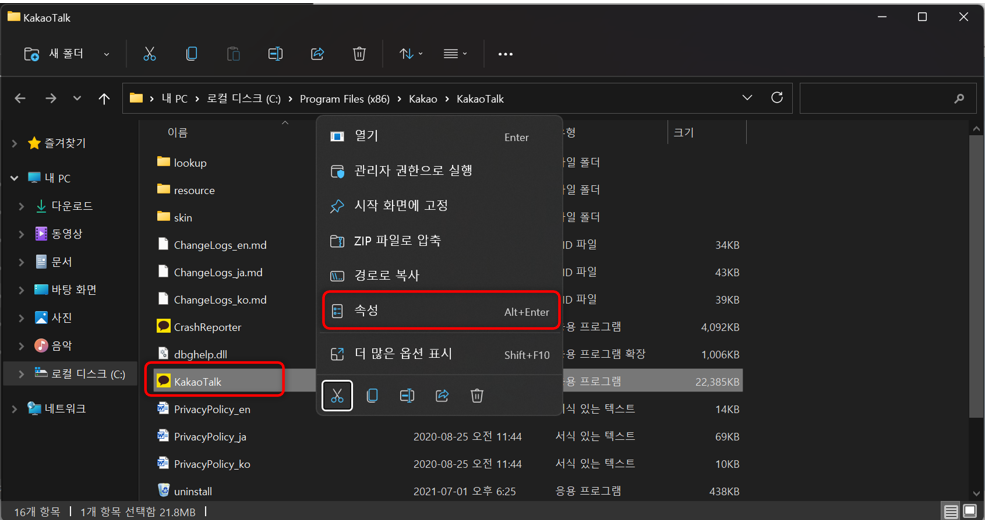
Task: Select the resource folder
Action: click(194, 190)
